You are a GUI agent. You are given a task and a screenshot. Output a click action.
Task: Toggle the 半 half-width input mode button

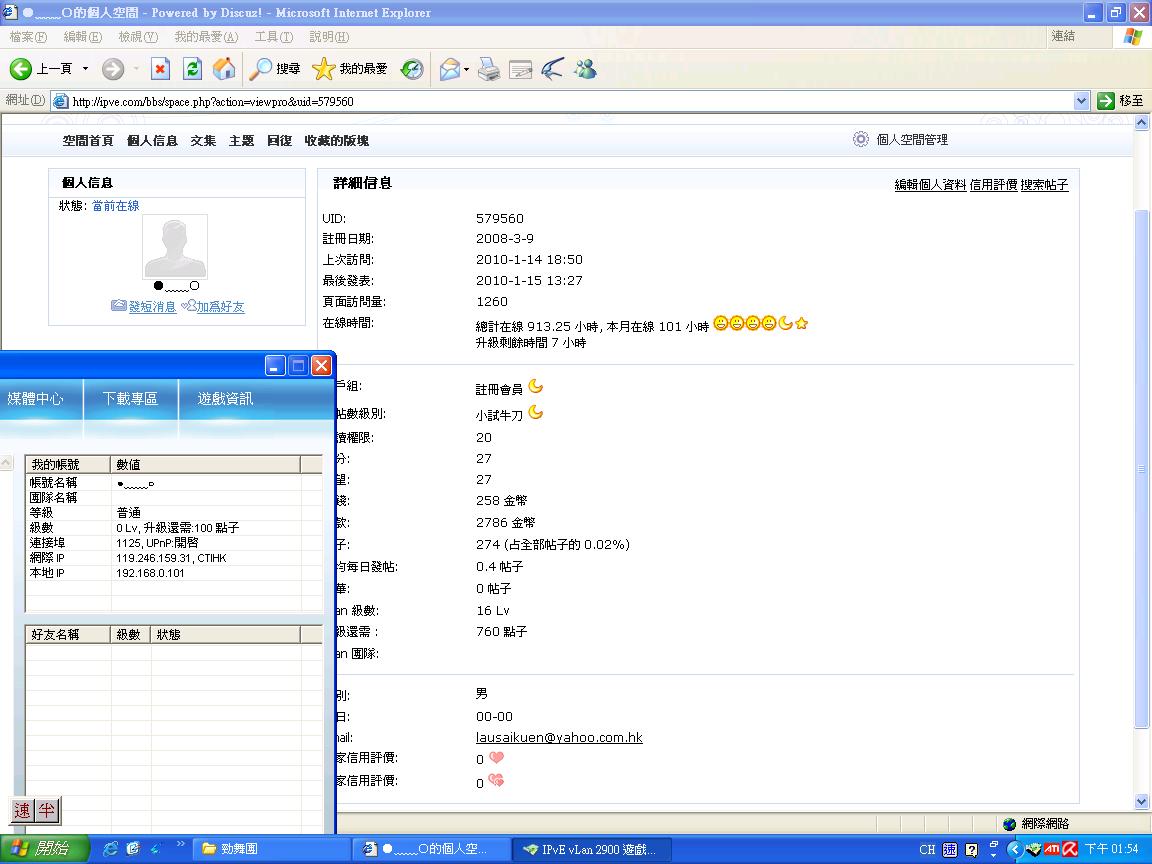[x=46, y=811]
